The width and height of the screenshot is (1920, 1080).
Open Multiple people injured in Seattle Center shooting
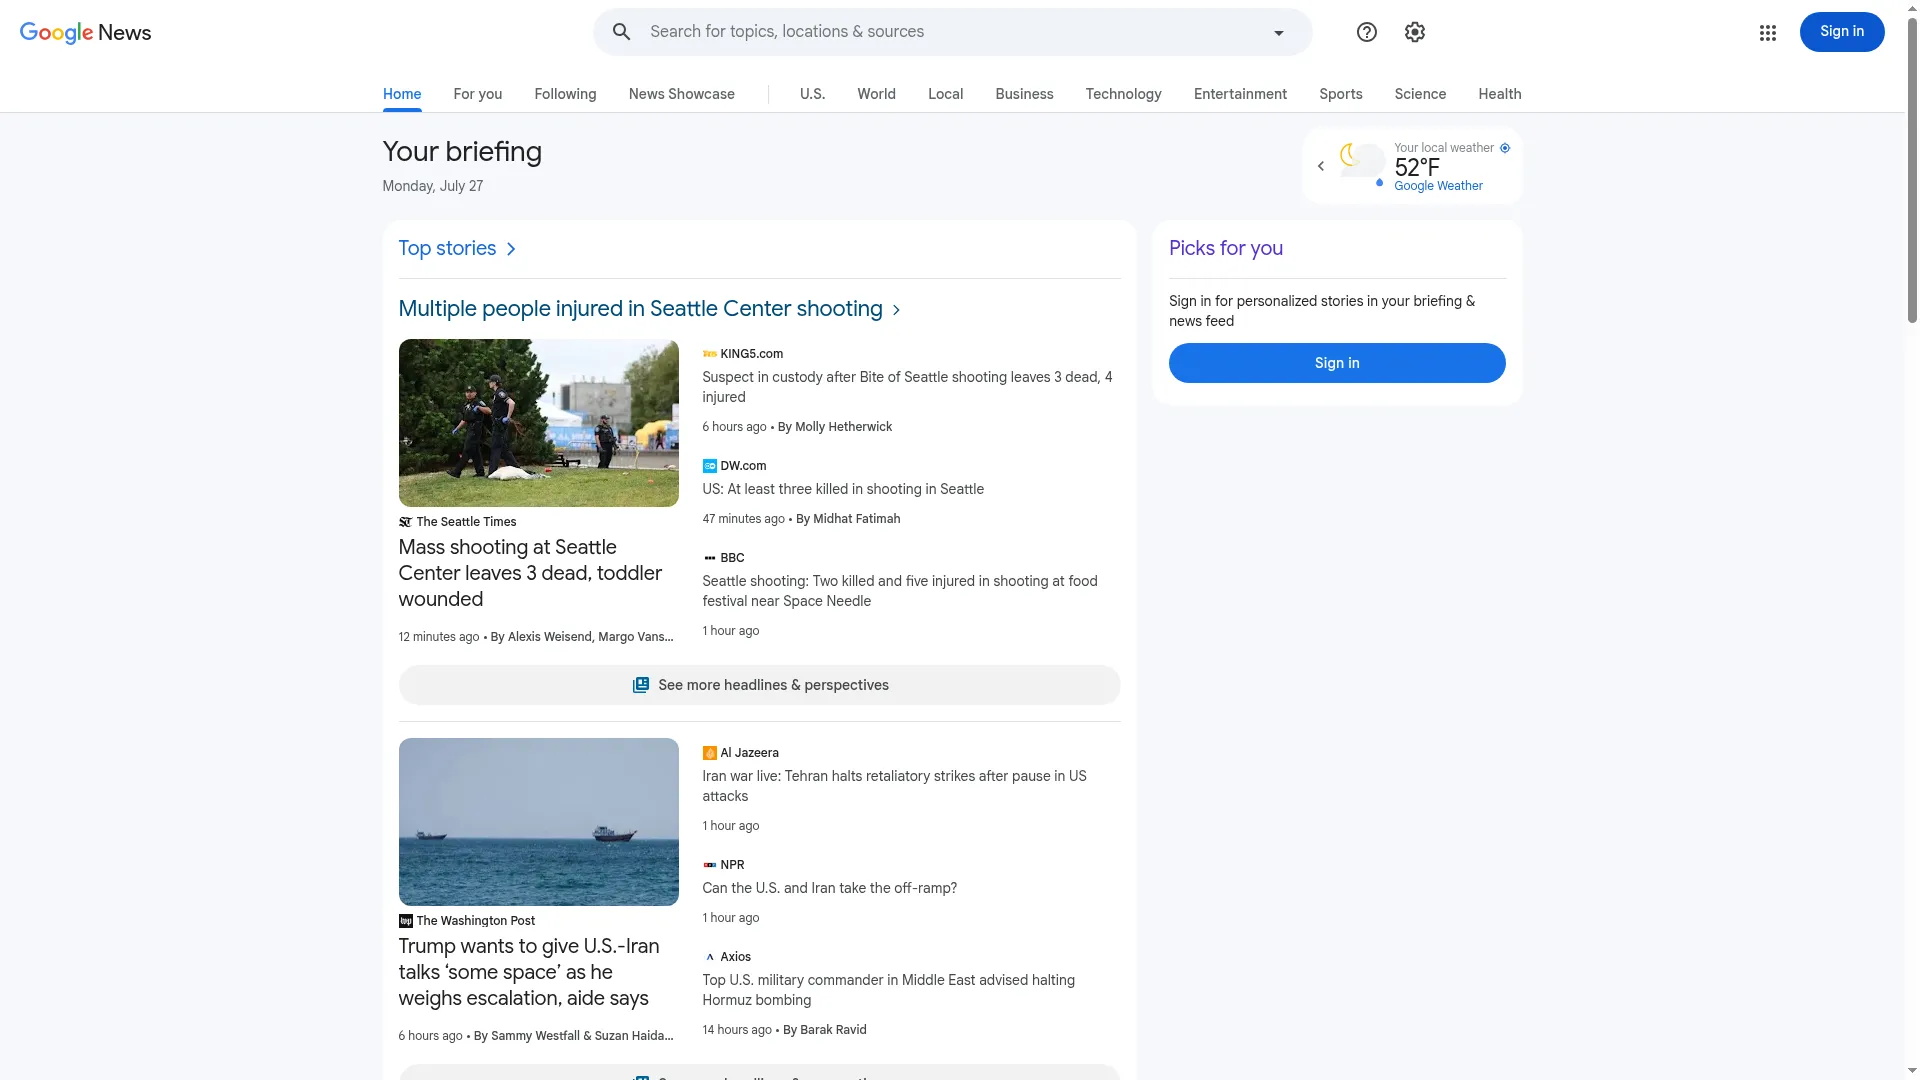(640, 309)
